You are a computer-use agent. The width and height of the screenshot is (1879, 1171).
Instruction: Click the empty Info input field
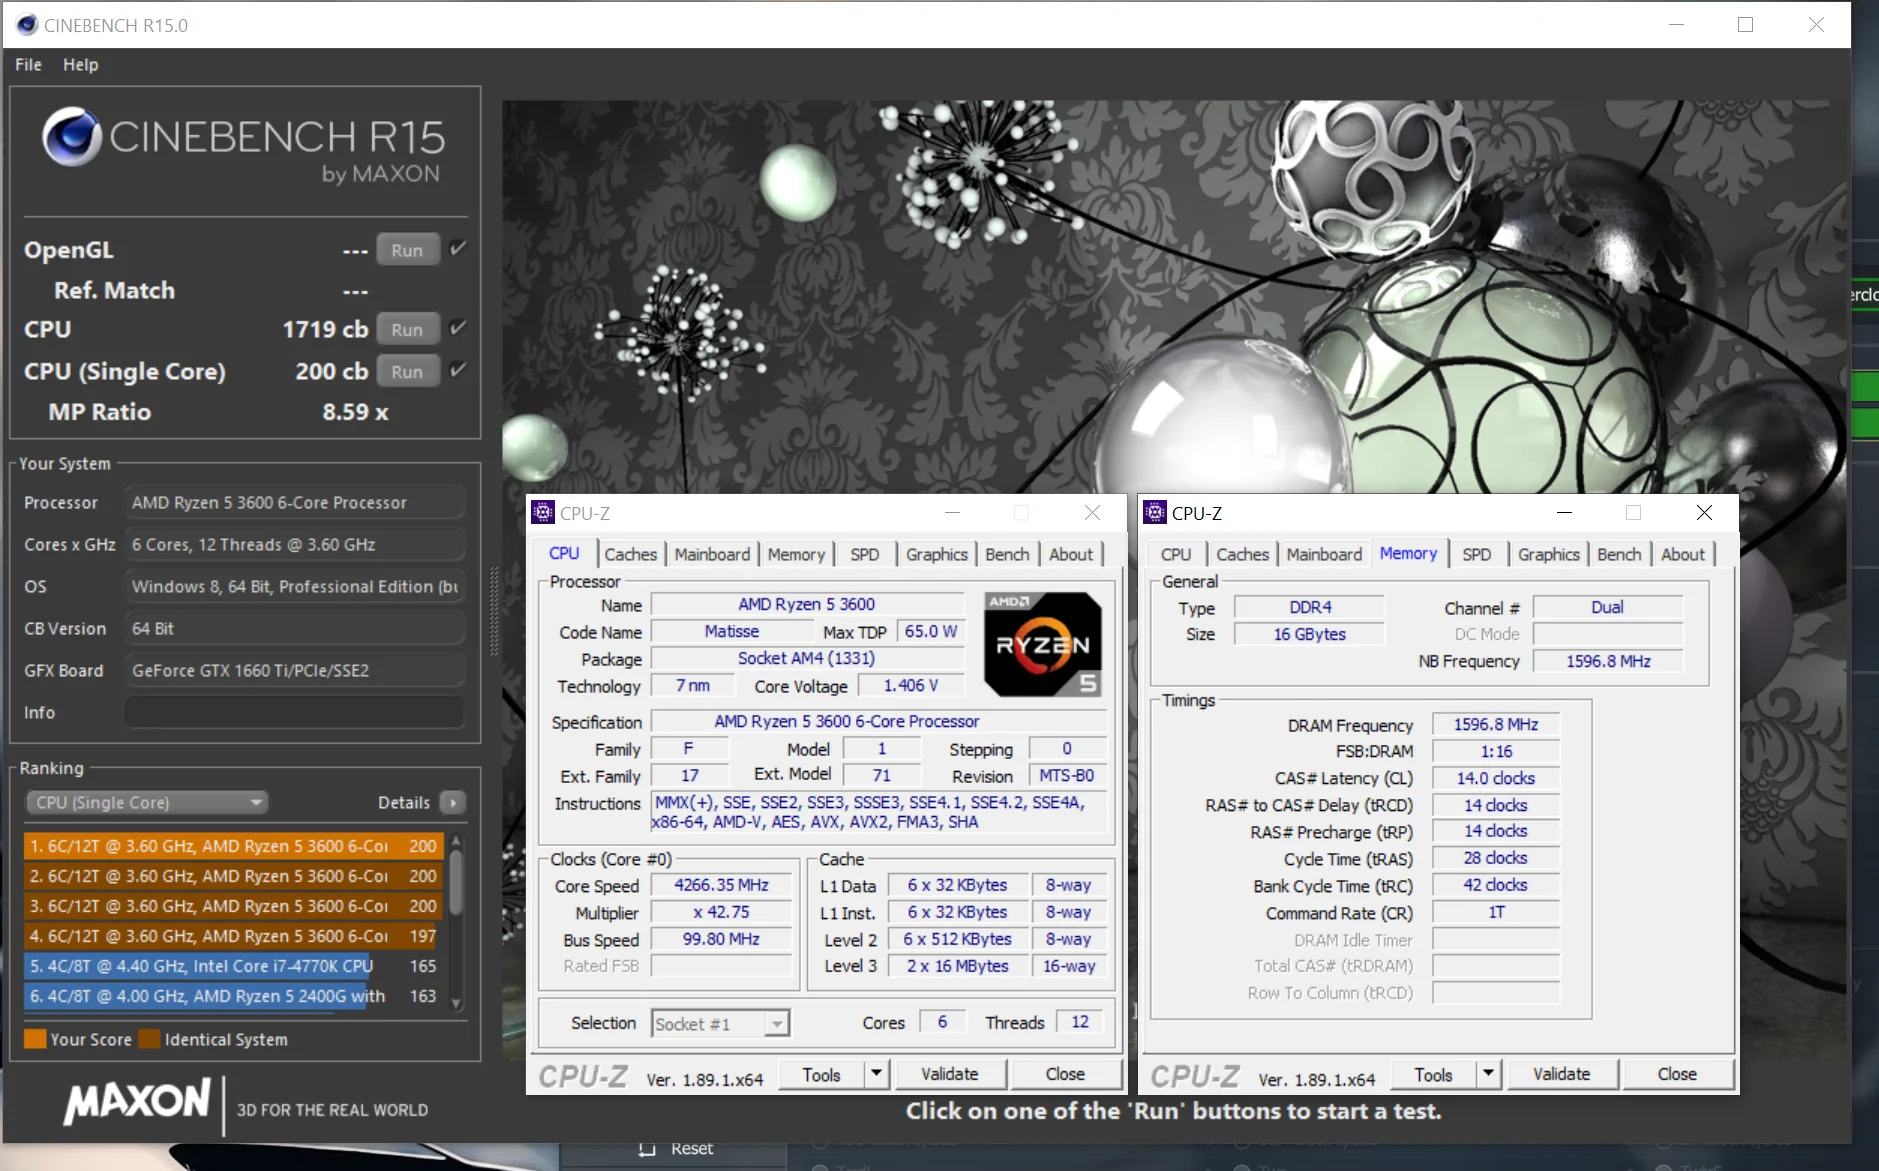coord(295,712)
